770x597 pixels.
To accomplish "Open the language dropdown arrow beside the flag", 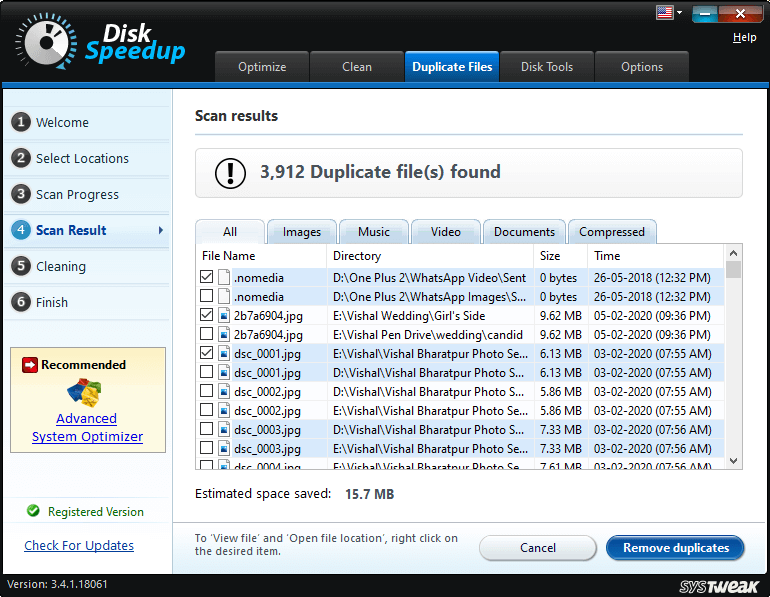I will point(680,12).
